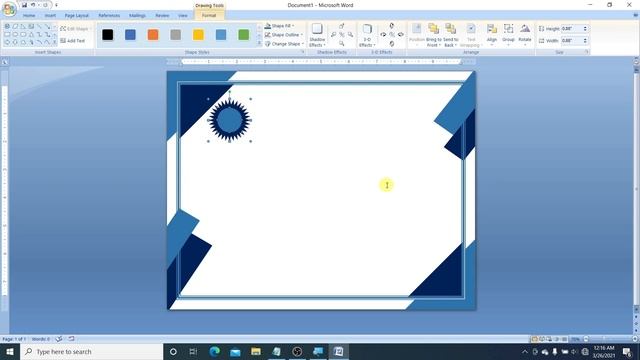Open Mailings ribbon tab
This screenshot has height=360, width=640.
(x=137, y=16)
